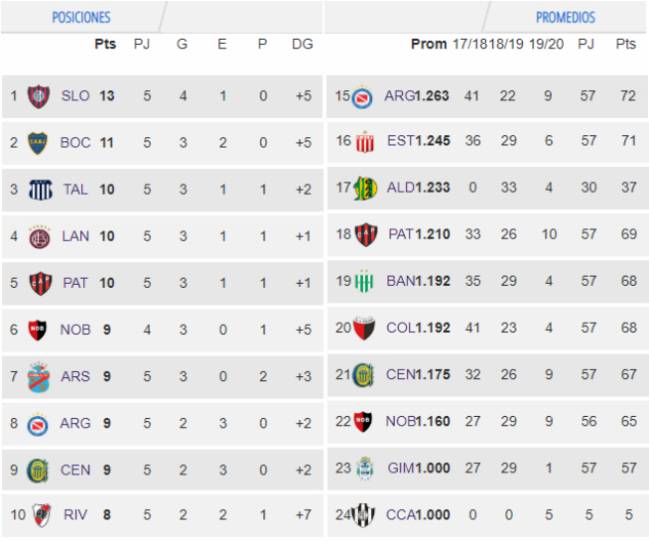Click the Aldosivi crest in promedios row 17
Image resolution: width=649 pixels, height=541 pixels.
[365, 188]
